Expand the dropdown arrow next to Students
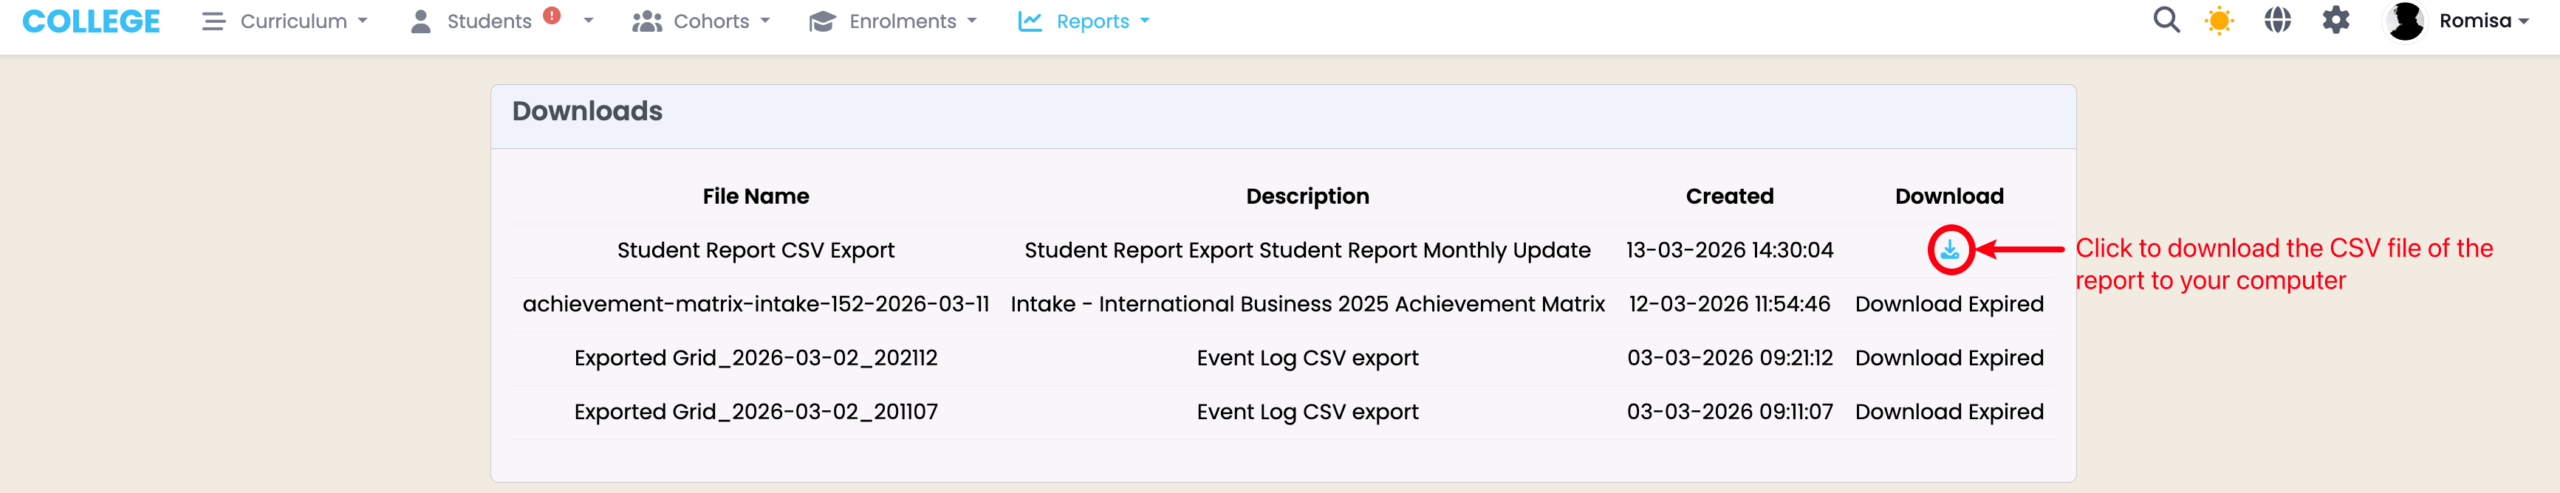This screenshot has width=2560, height=493. coord(588,21)
